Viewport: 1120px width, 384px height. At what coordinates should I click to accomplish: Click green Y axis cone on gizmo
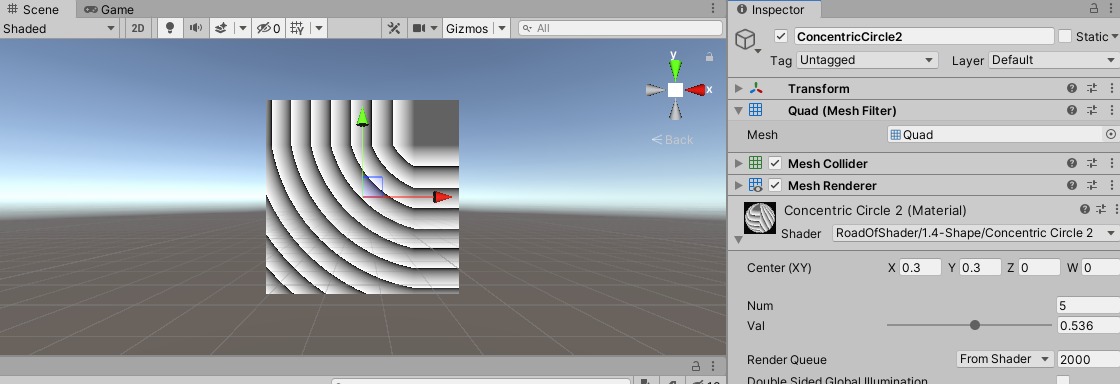pos(675,69)
